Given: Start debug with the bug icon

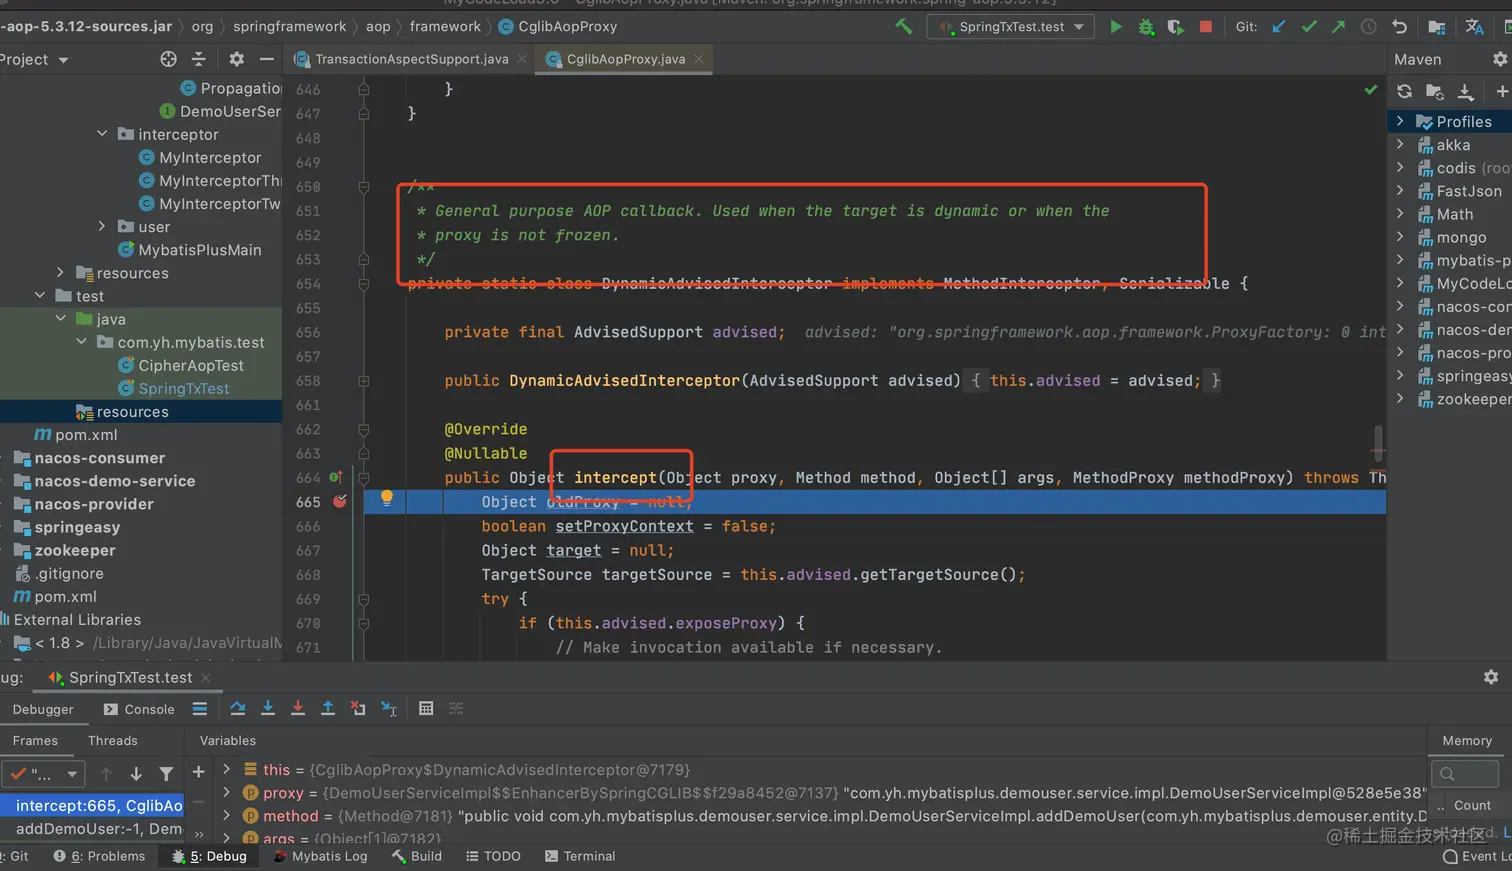Looking at the screenshot, I should [1146, 27].
